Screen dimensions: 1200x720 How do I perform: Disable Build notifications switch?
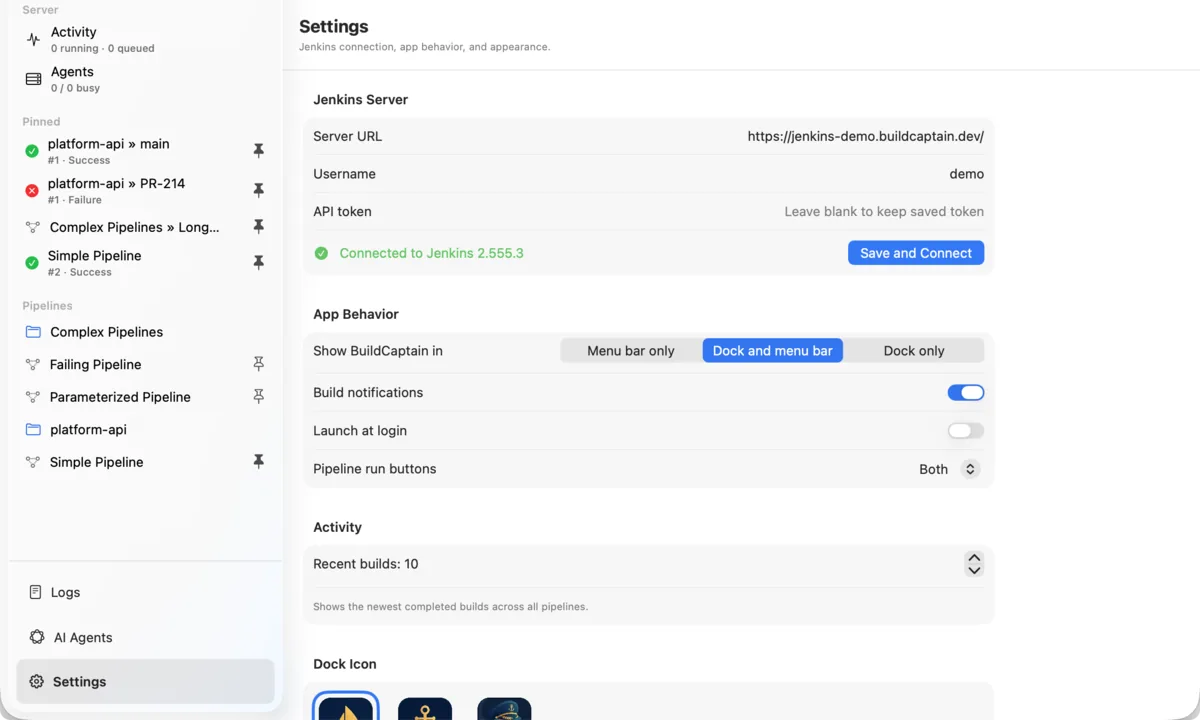coord(966,393)
